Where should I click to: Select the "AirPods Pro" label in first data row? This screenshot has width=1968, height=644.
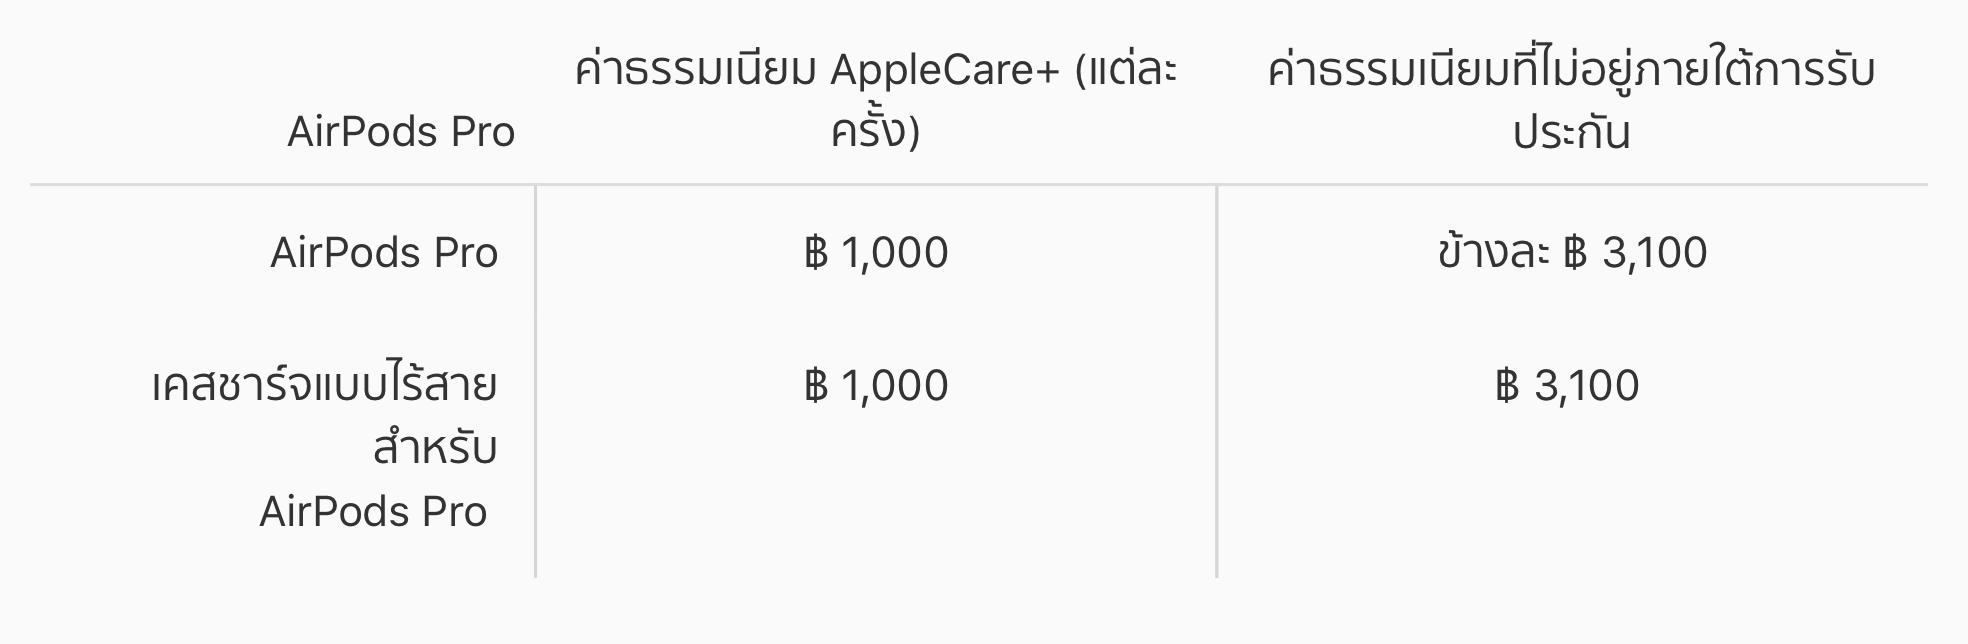click(384, 253)
